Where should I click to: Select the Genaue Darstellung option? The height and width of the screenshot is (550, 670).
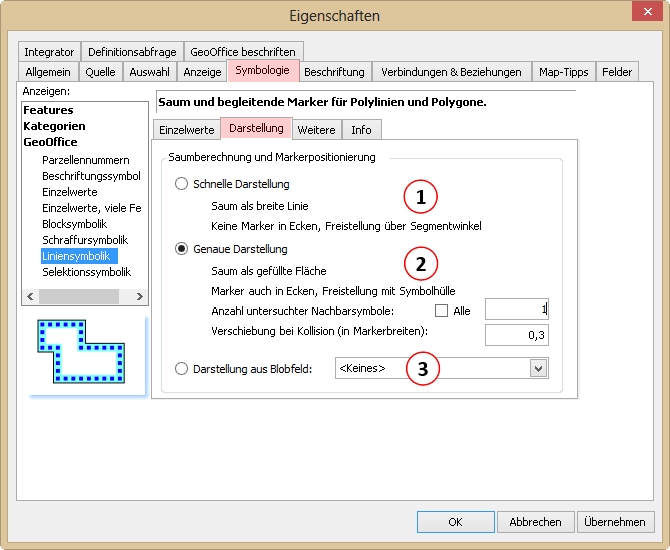(181, 249)
